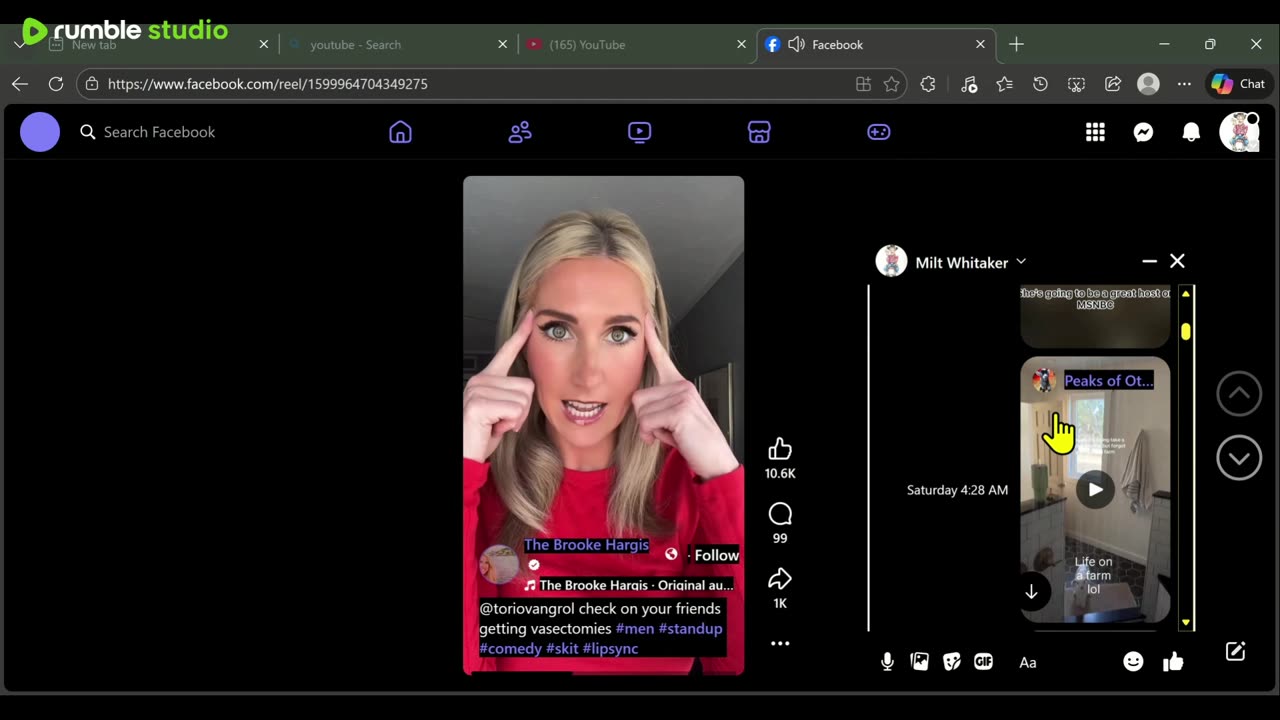The height and width of the screenshot is (720, 1280).
Task: Open the tab actions dropdown
Action: [x=19, y=44]
